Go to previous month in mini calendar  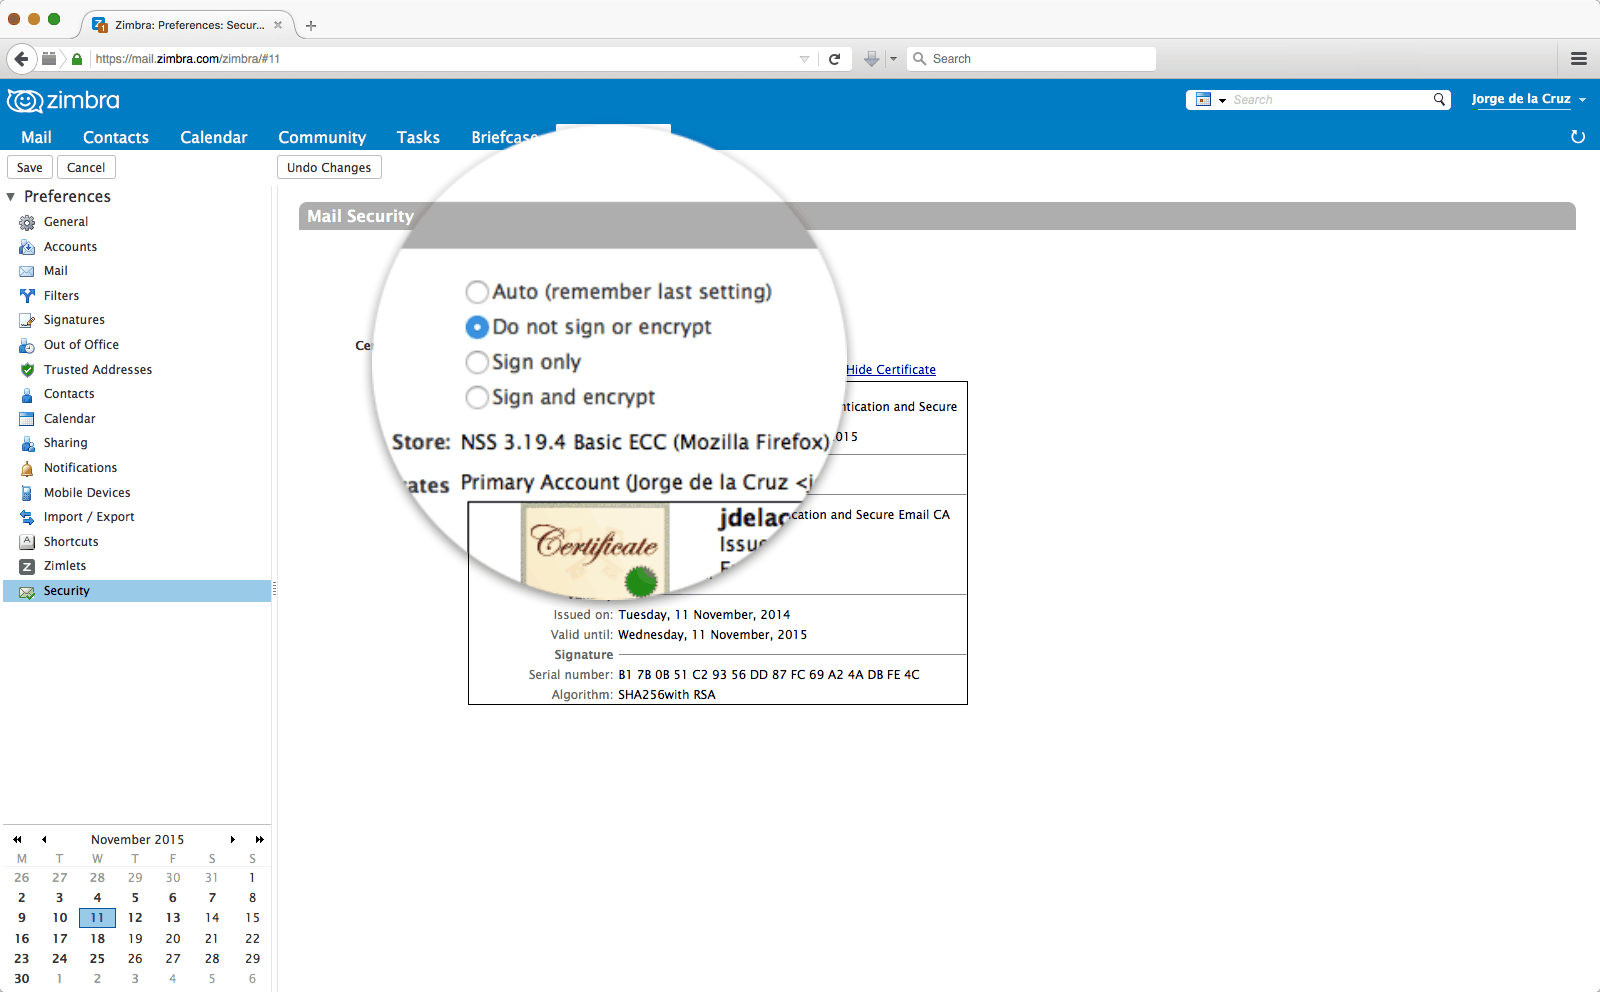pyautogui.click(x=44, y=840)
